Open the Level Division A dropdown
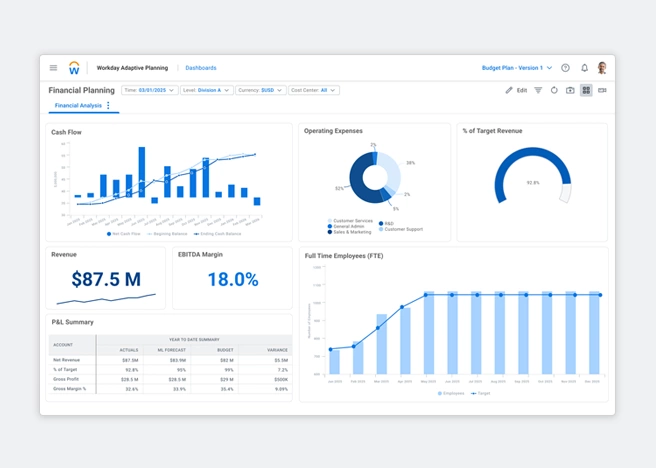Image resolution: width=656 pixels, height=468 pixels. [x=205, y=90]
